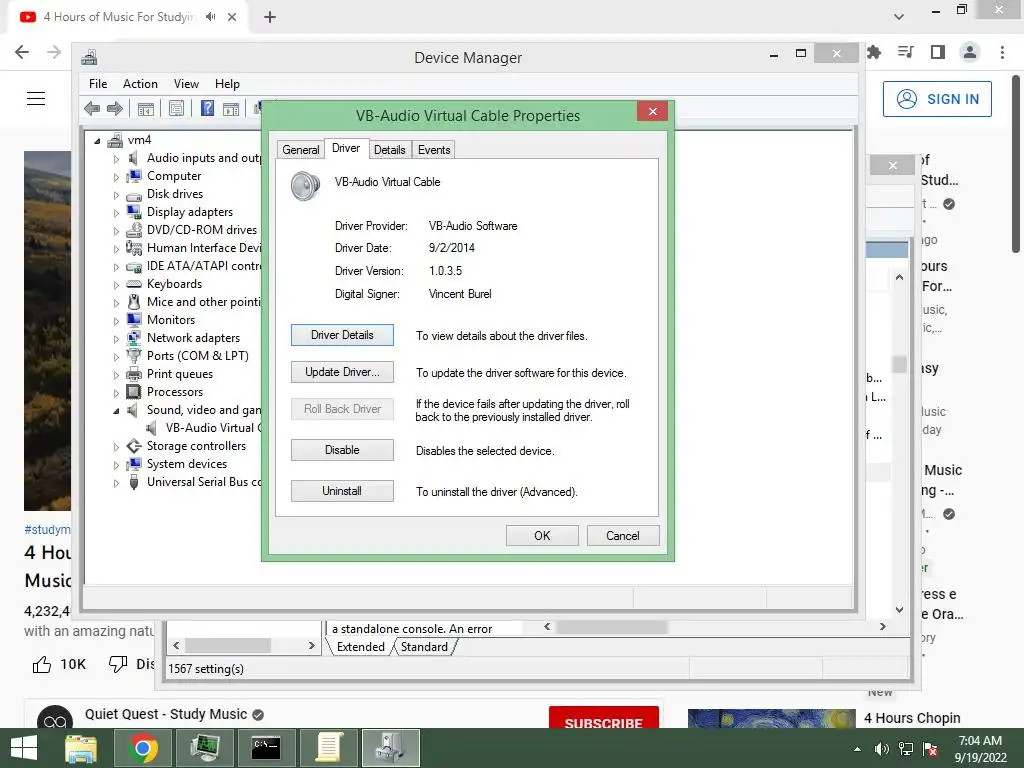The height and width of the screenshot is (768, 1024).
Task: Open Chrome's media control icon
Action: [906, 52]
